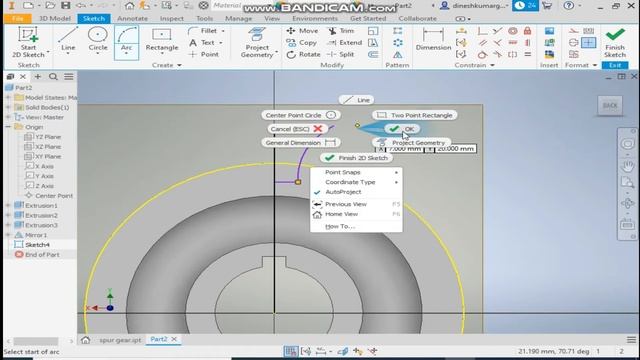Add a Dimension from ribbon
The image size is (640, 360).
(x=433, y=40)
